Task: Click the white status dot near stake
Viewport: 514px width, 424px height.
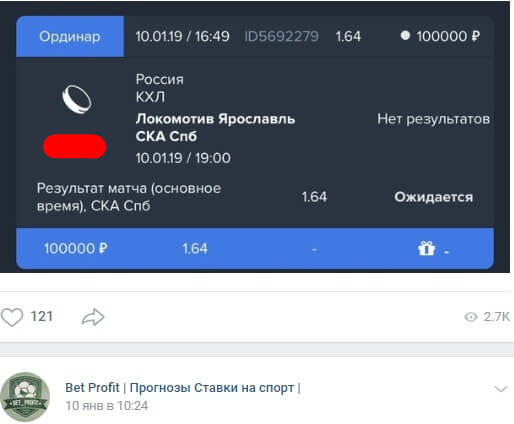Action: pyautogui.click(x=405, y=35)
